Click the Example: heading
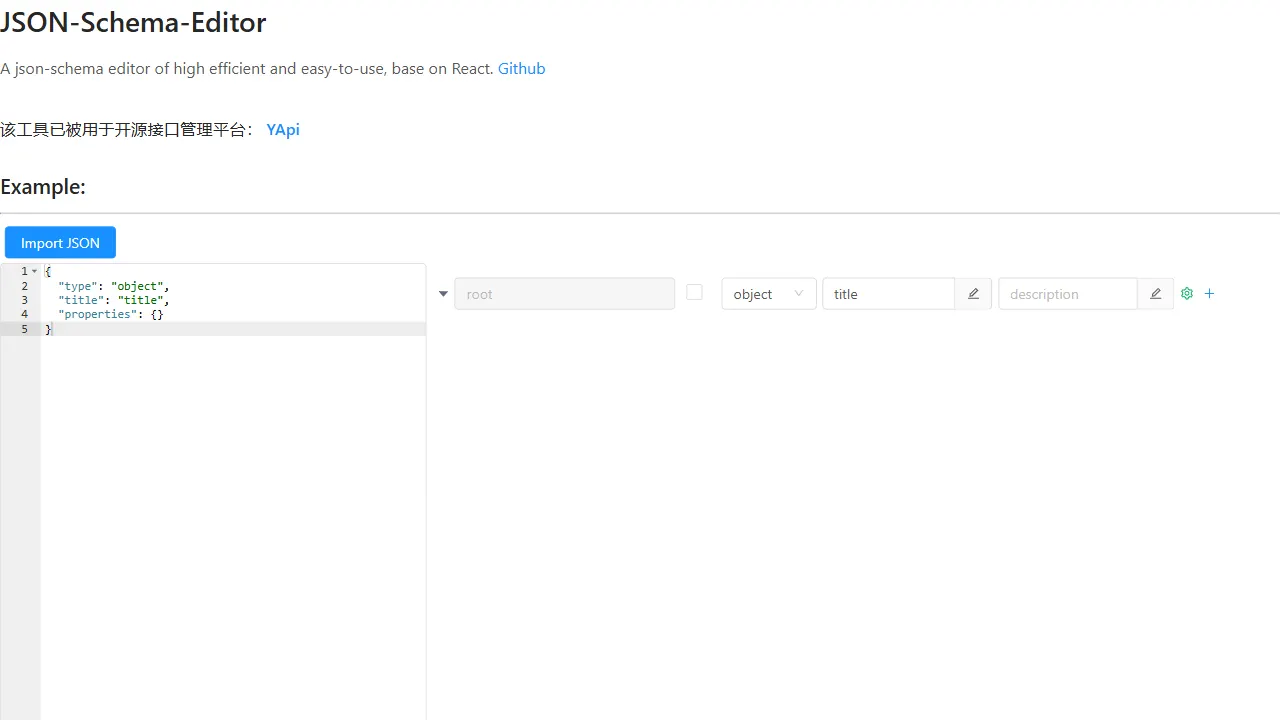The height and width of the screenshot is (720, 1280). (43, 187)
